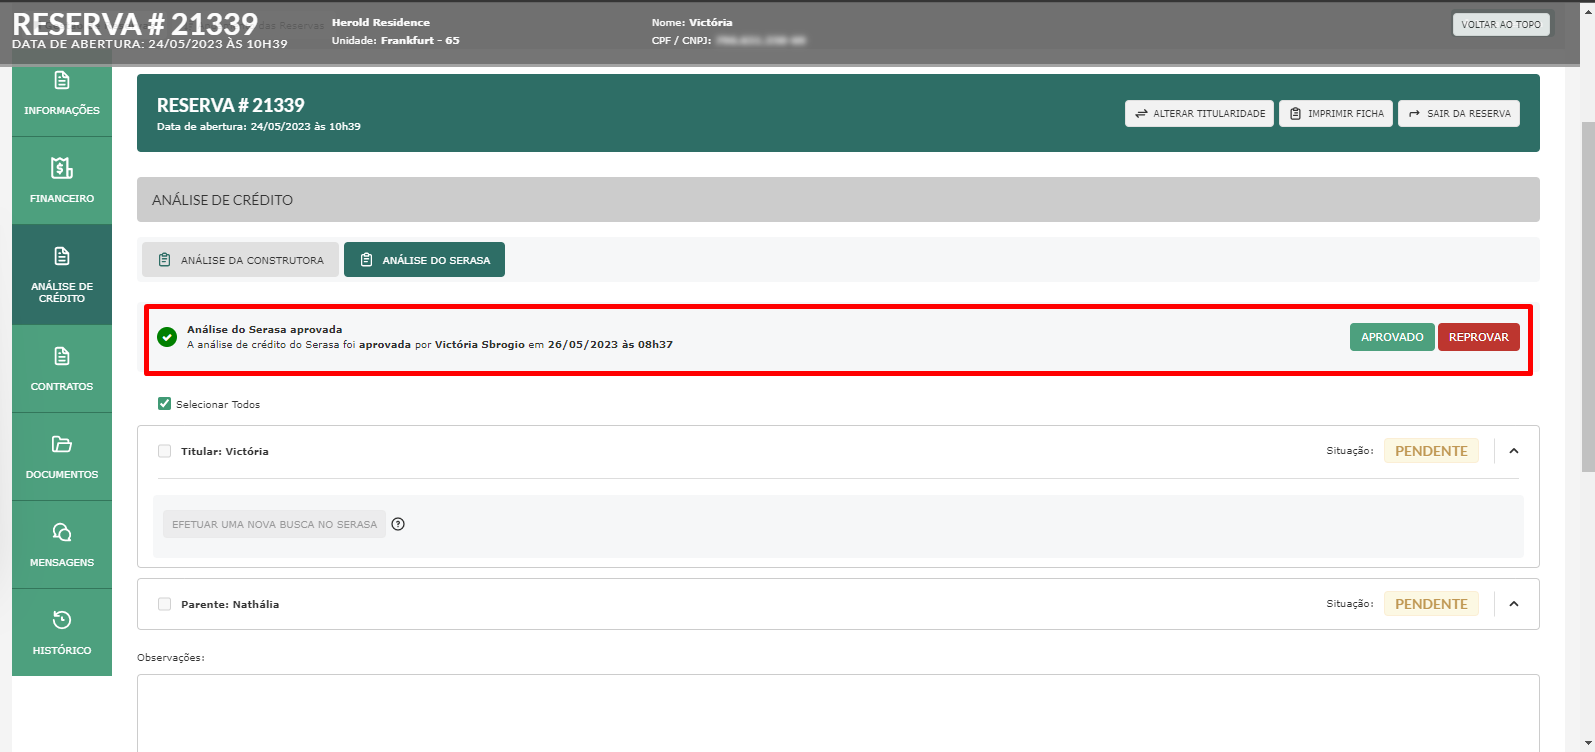Open the Financeiro sidebar section

coord(62,180)
